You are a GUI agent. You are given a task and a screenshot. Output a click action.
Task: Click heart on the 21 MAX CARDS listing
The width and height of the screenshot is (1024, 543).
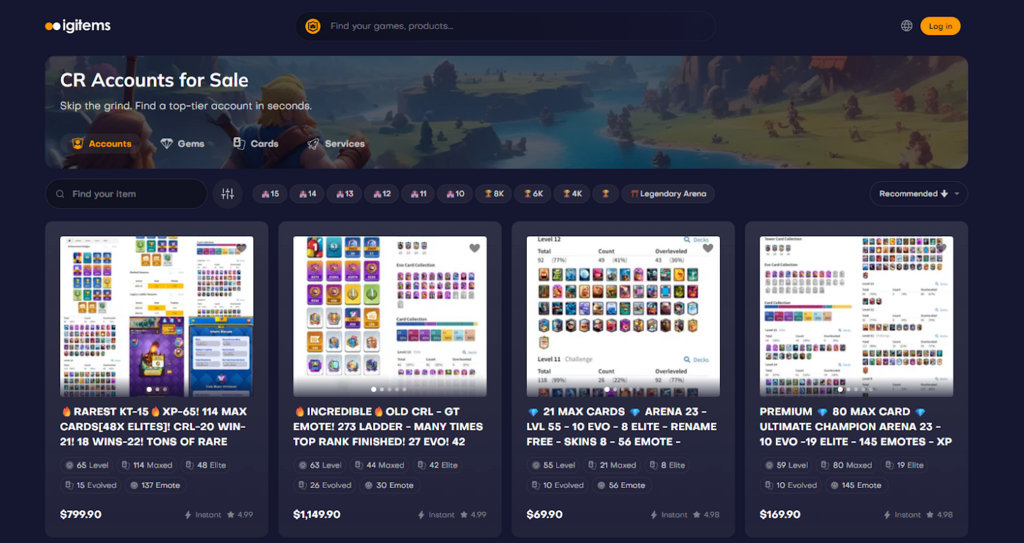pyautogui.click(x=708, y=248)
